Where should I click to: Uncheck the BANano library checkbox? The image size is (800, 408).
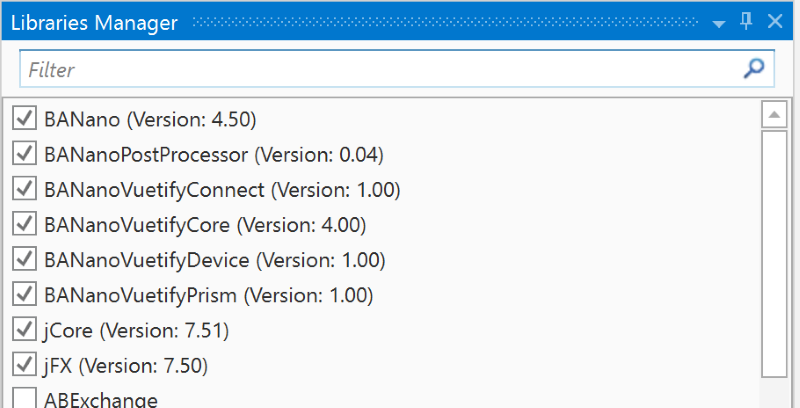(x=24, y=119)
